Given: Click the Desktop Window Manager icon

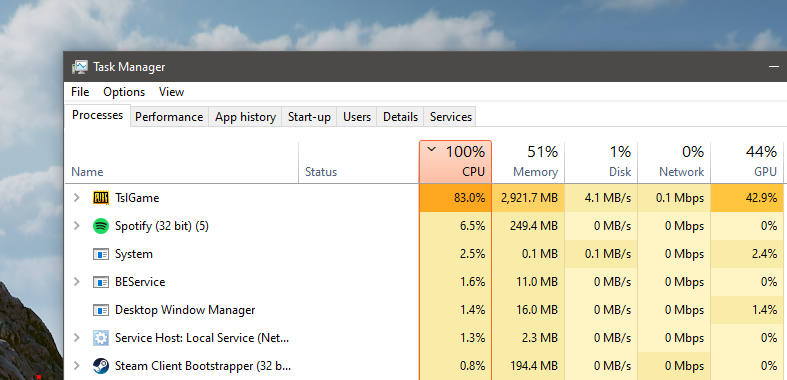Looking at the screenshot, I should coord(101,310).
